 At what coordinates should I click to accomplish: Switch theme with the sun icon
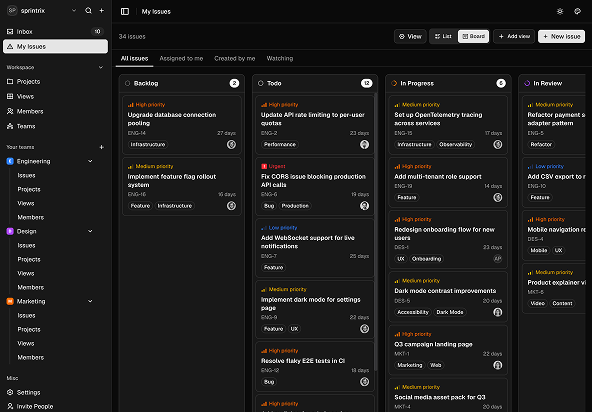pos(560,11)
